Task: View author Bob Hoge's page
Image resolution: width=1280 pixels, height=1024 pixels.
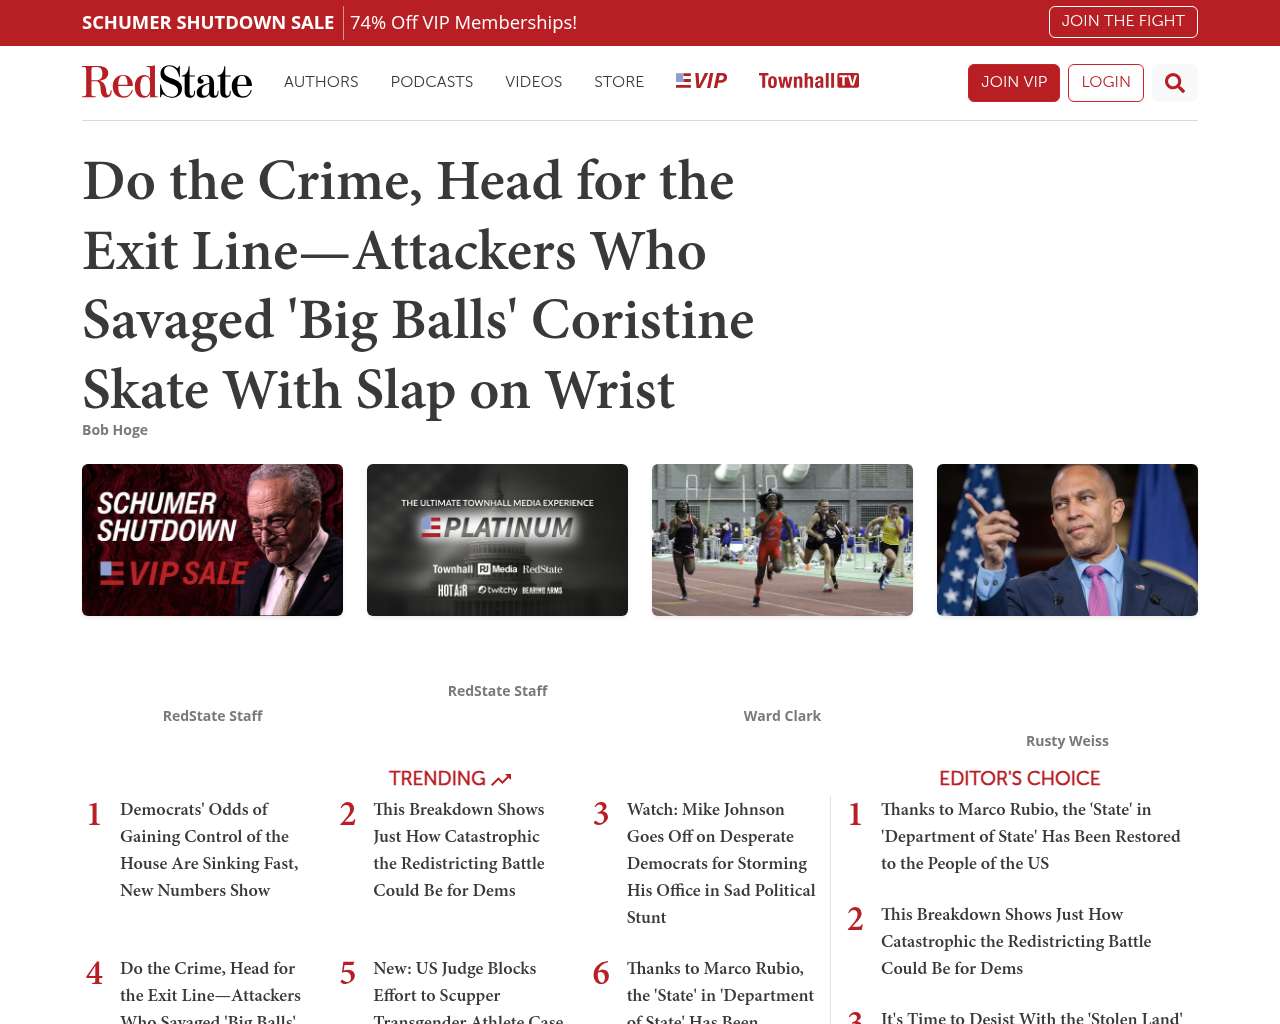Action: (x=115, y=430)
